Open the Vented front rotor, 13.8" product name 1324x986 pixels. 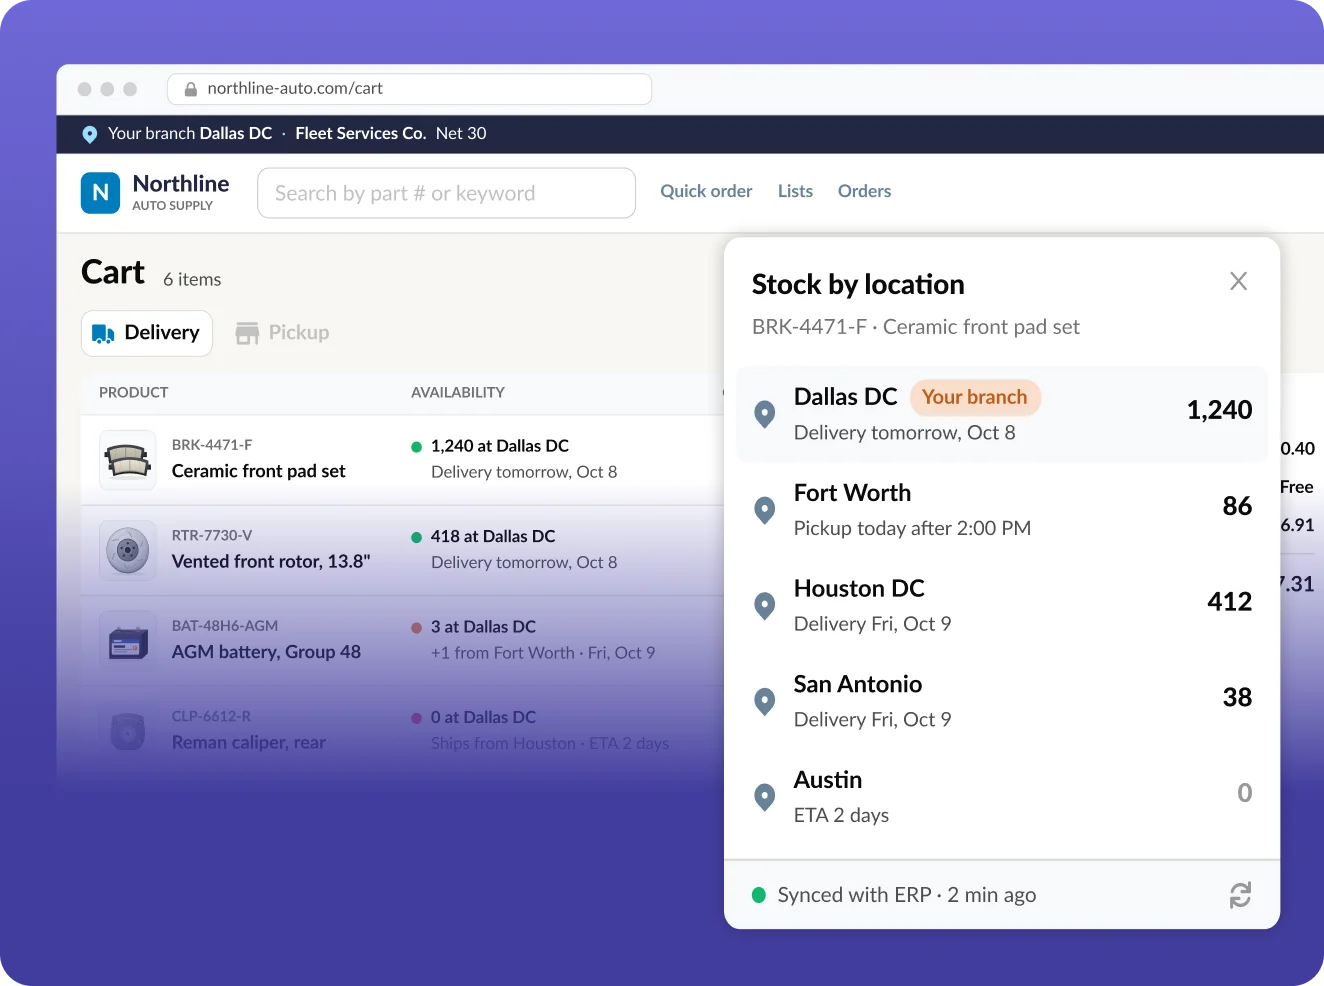(x=271, y=561)
